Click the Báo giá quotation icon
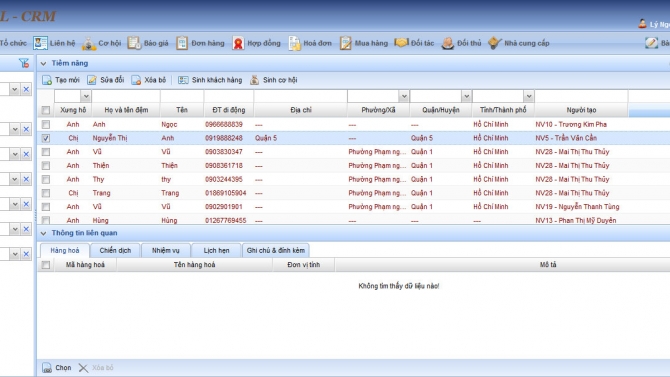 (x=134, y=43)
